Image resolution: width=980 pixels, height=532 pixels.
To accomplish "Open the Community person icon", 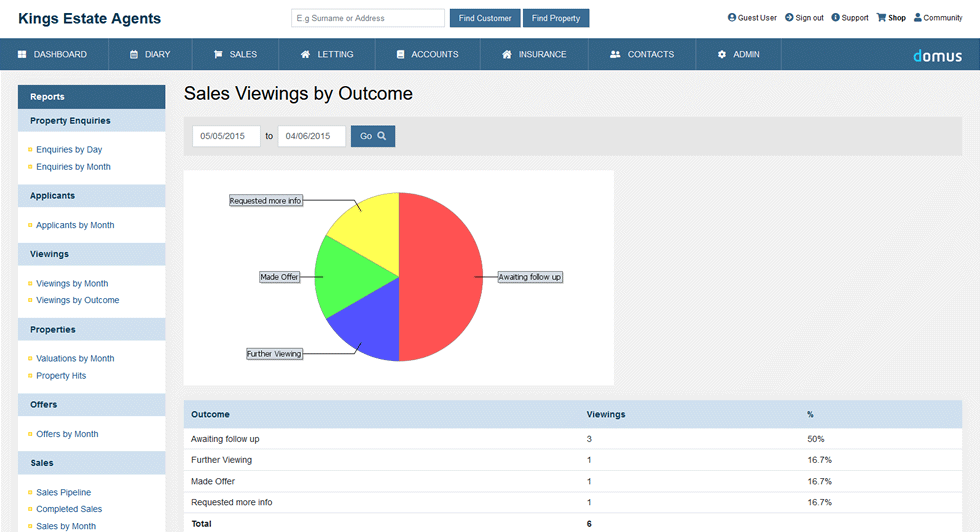I will (x=917, y=18).
